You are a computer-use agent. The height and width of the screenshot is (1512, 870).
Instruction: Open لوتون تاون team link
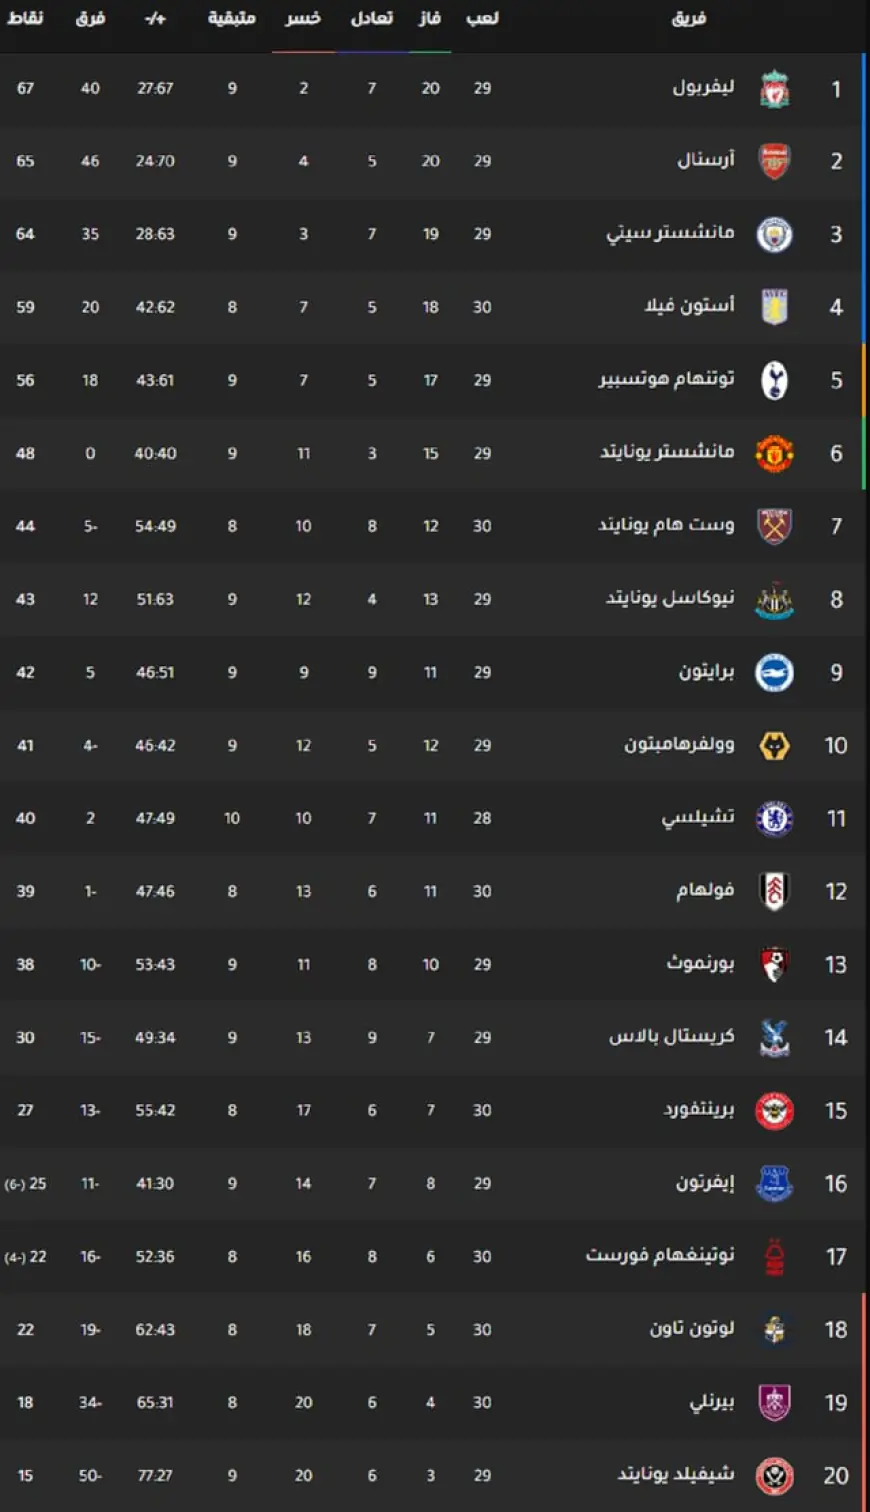tap(692, 1329)
